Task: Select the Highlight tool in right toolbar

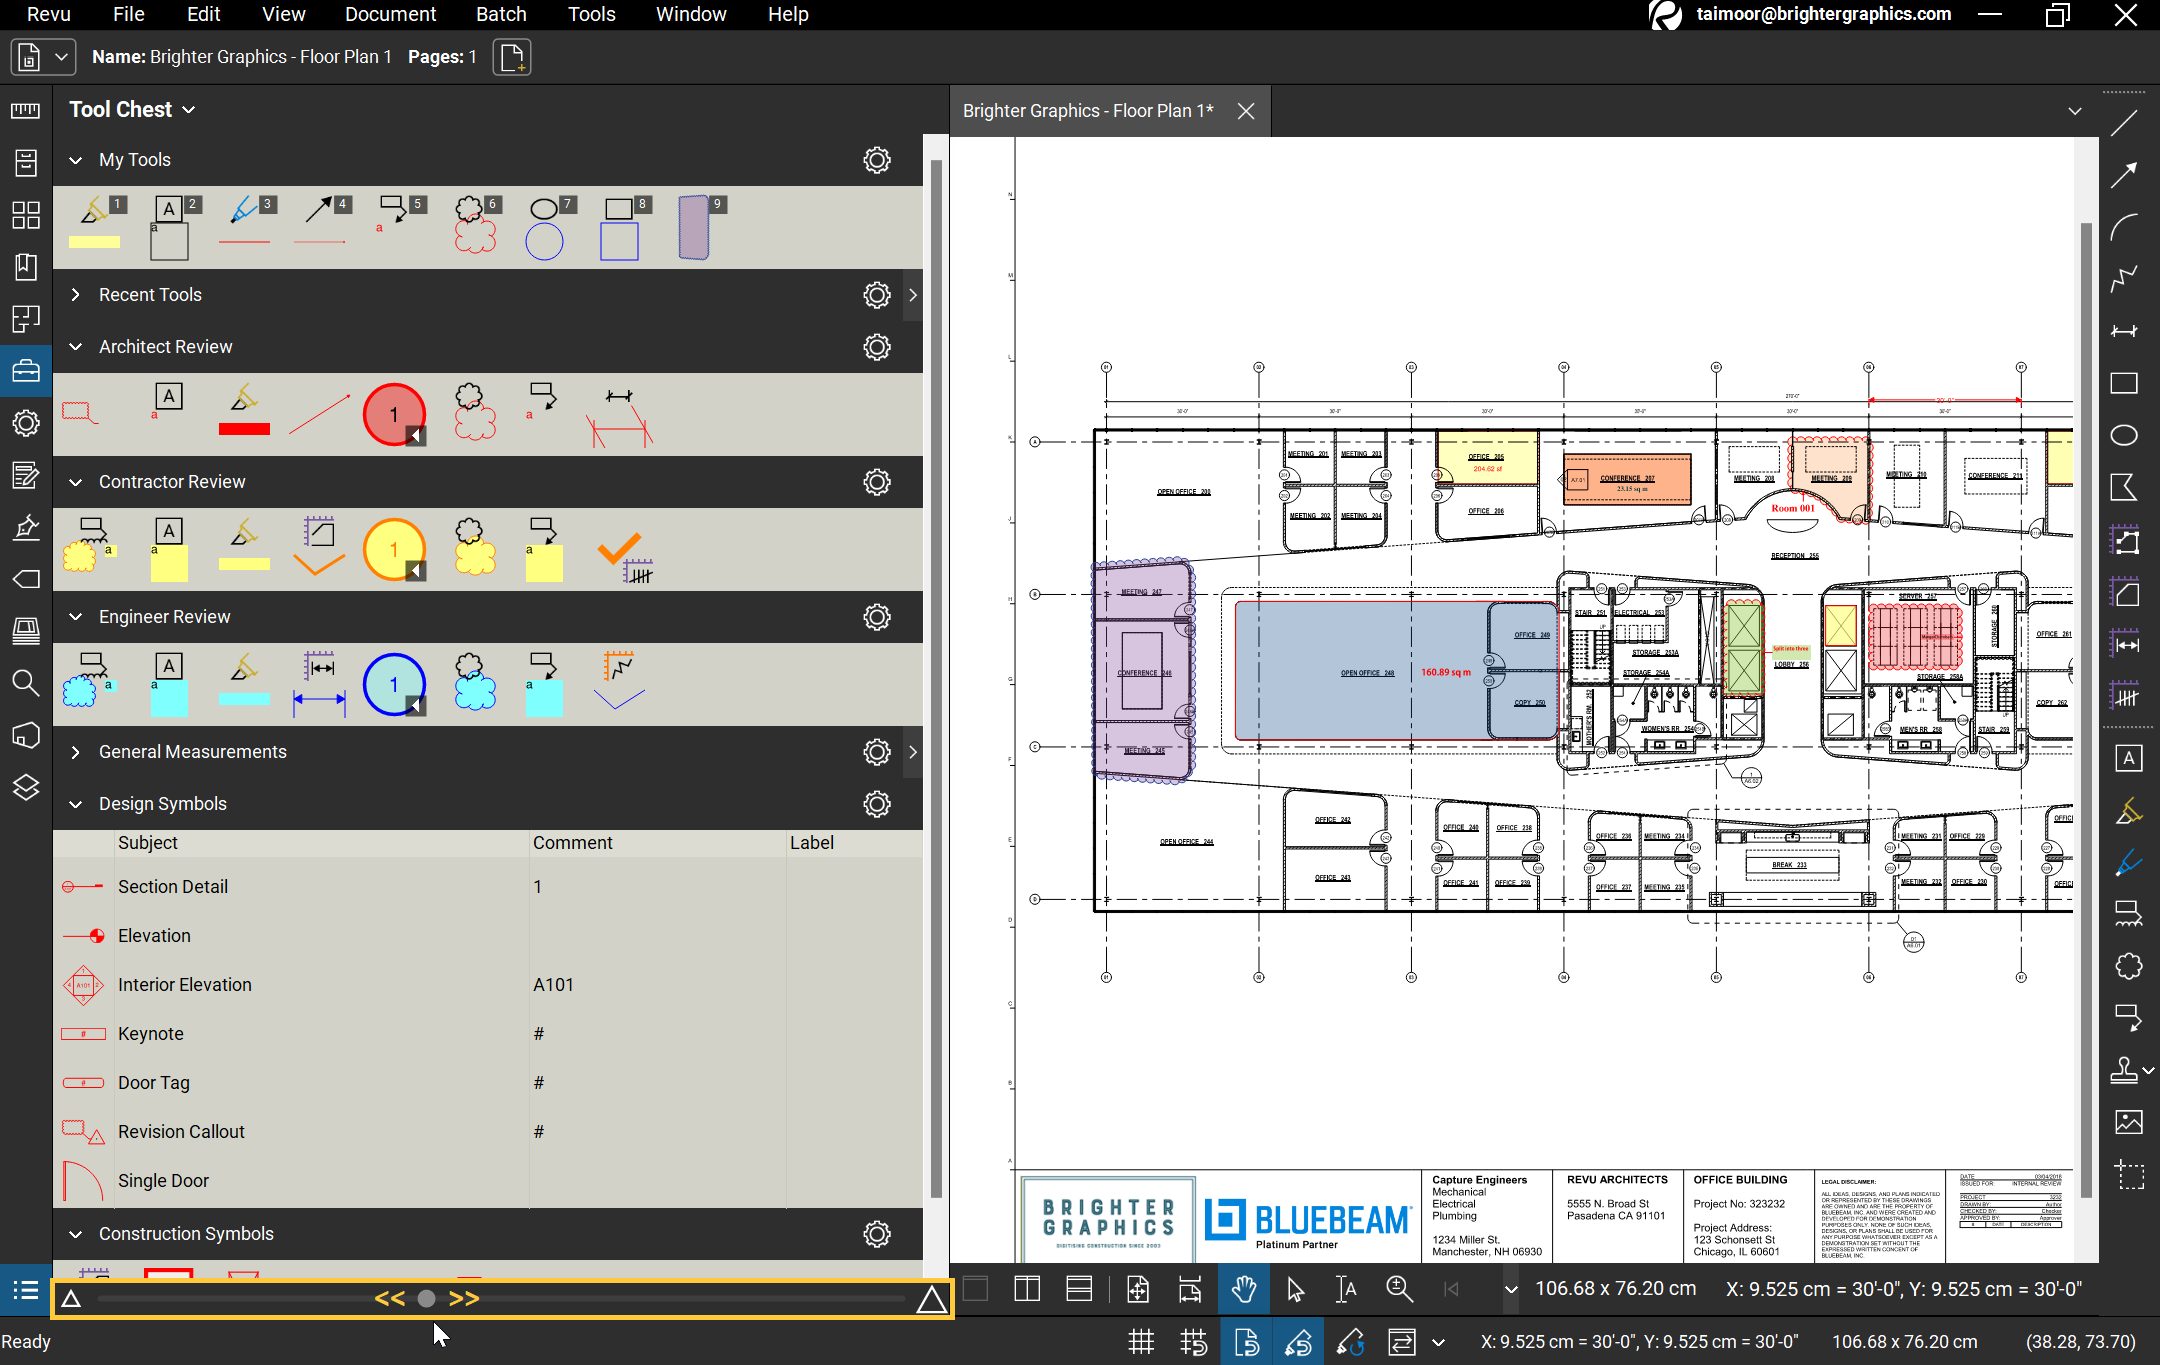Action: coord(2128,810)
